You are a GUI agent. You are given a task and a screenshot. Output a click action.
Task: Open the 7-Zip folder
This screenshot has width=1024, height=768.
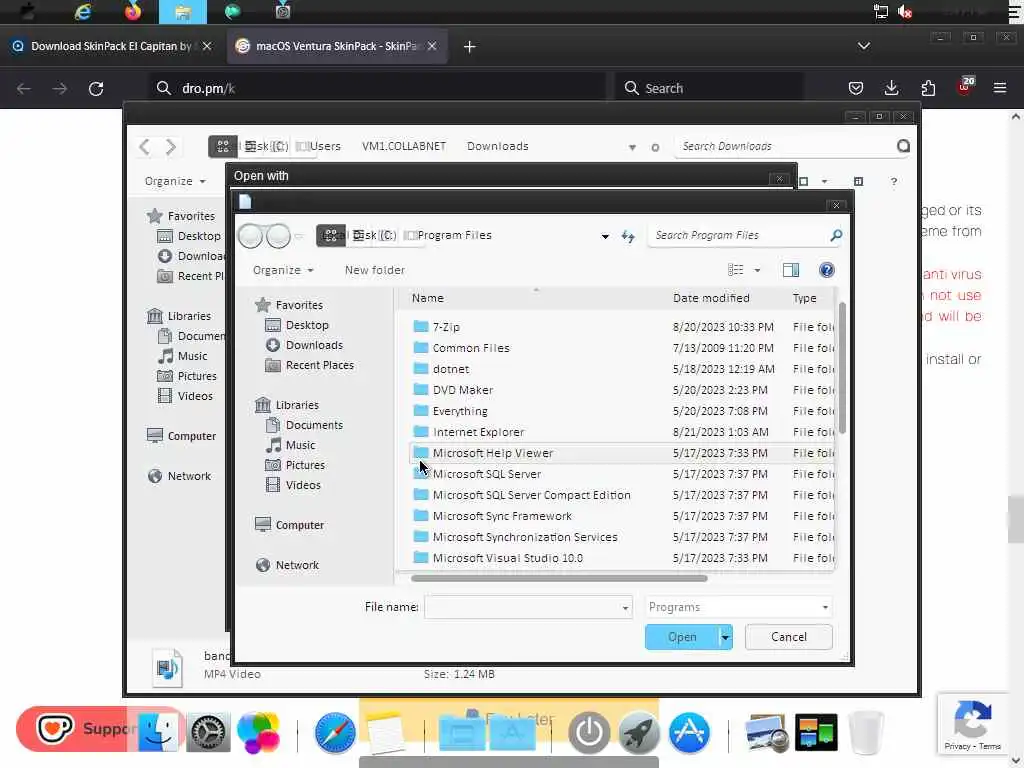pos(446,327)
